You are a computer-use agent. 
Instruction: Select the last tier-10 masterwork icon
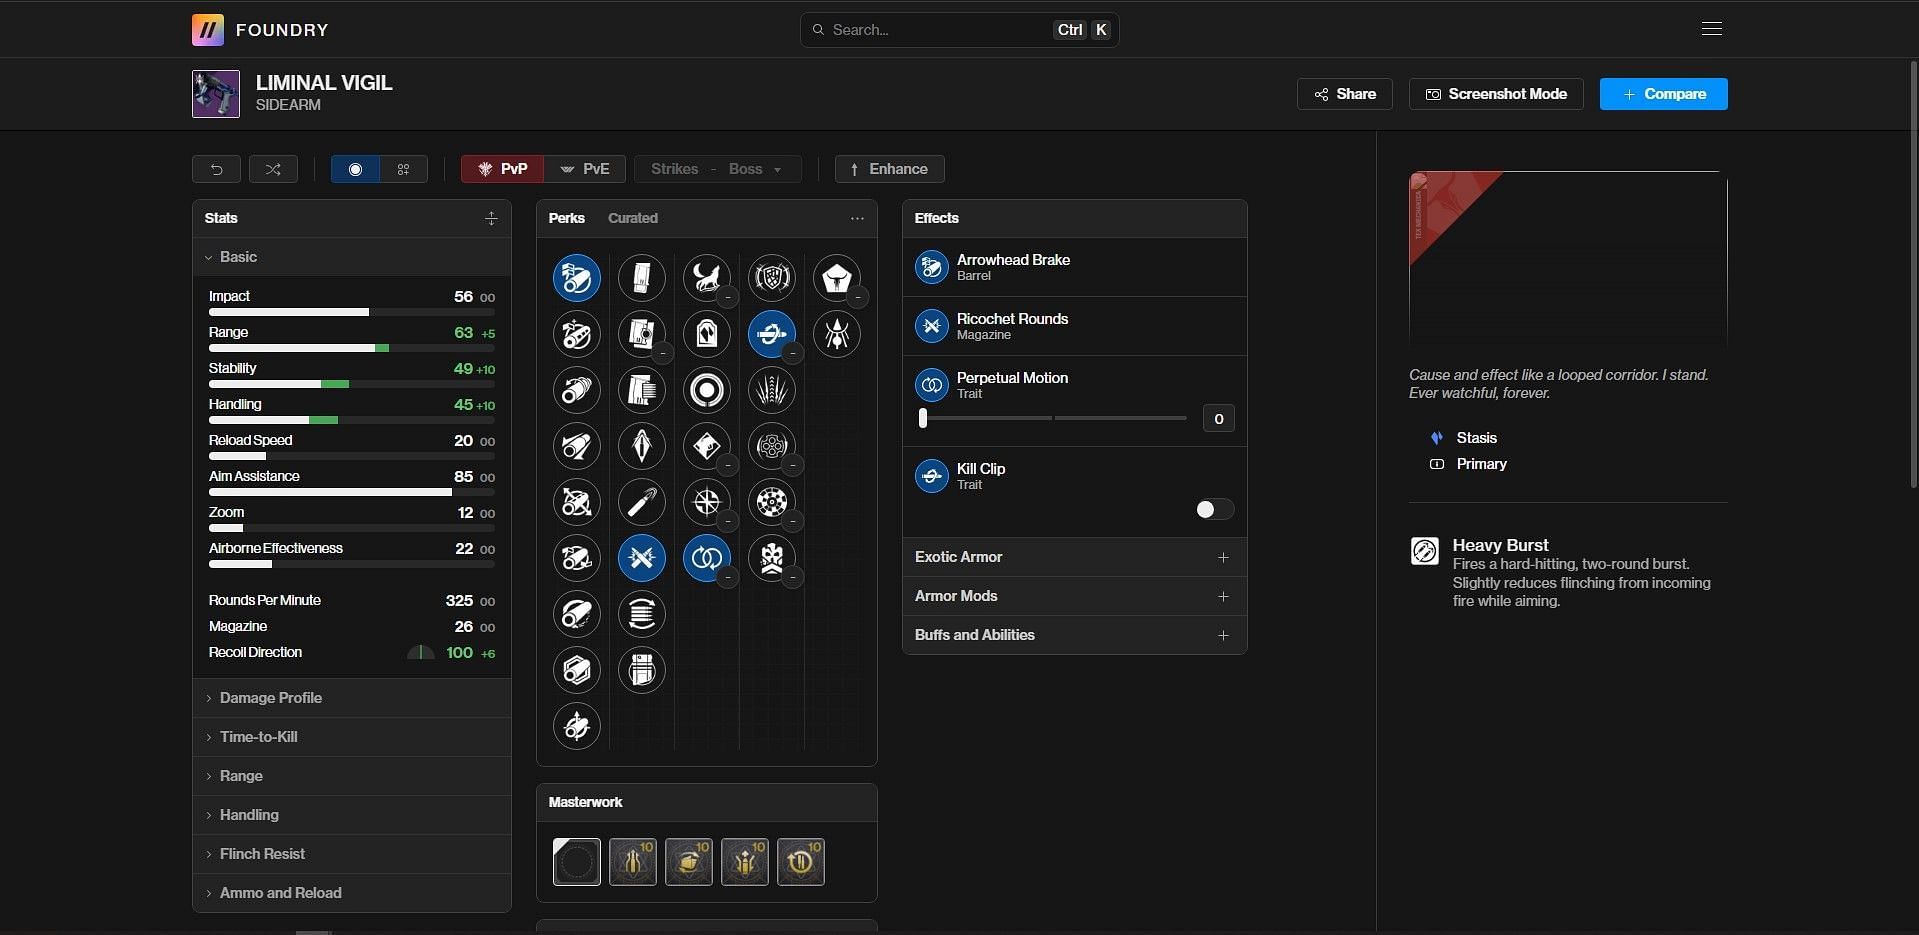pyautogui.click(x=801, y=862)
